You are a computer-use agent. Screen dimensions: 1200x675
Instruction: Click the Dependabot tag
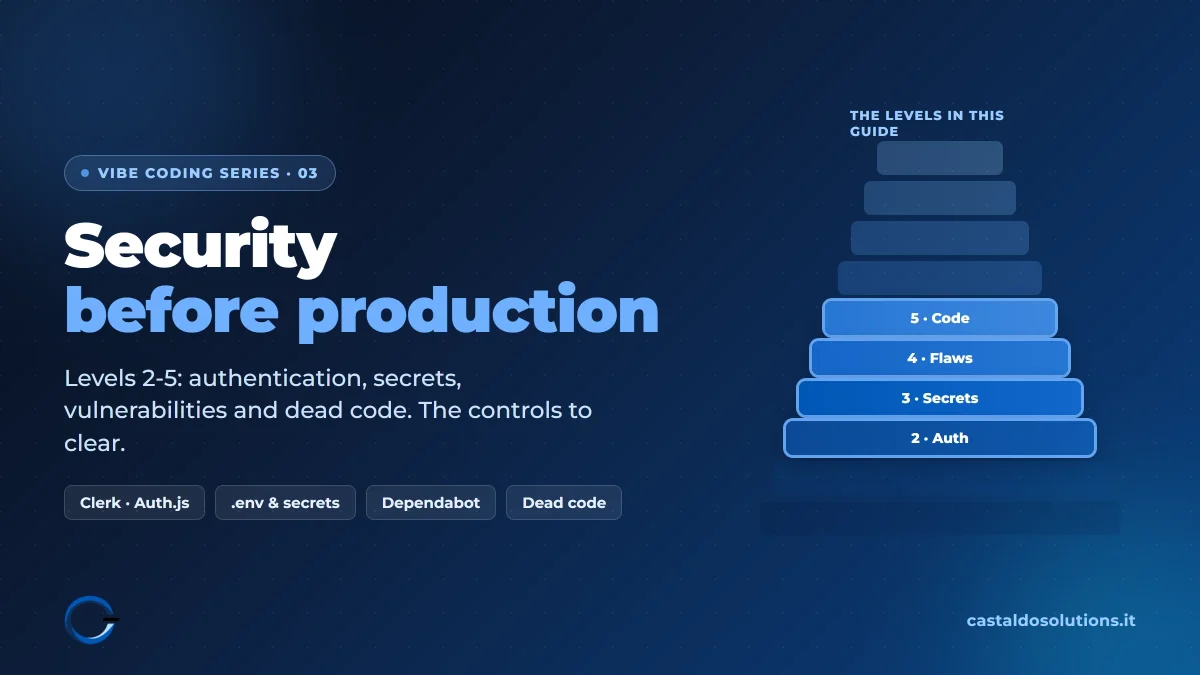pyautogui.click(x=431, y=503)
